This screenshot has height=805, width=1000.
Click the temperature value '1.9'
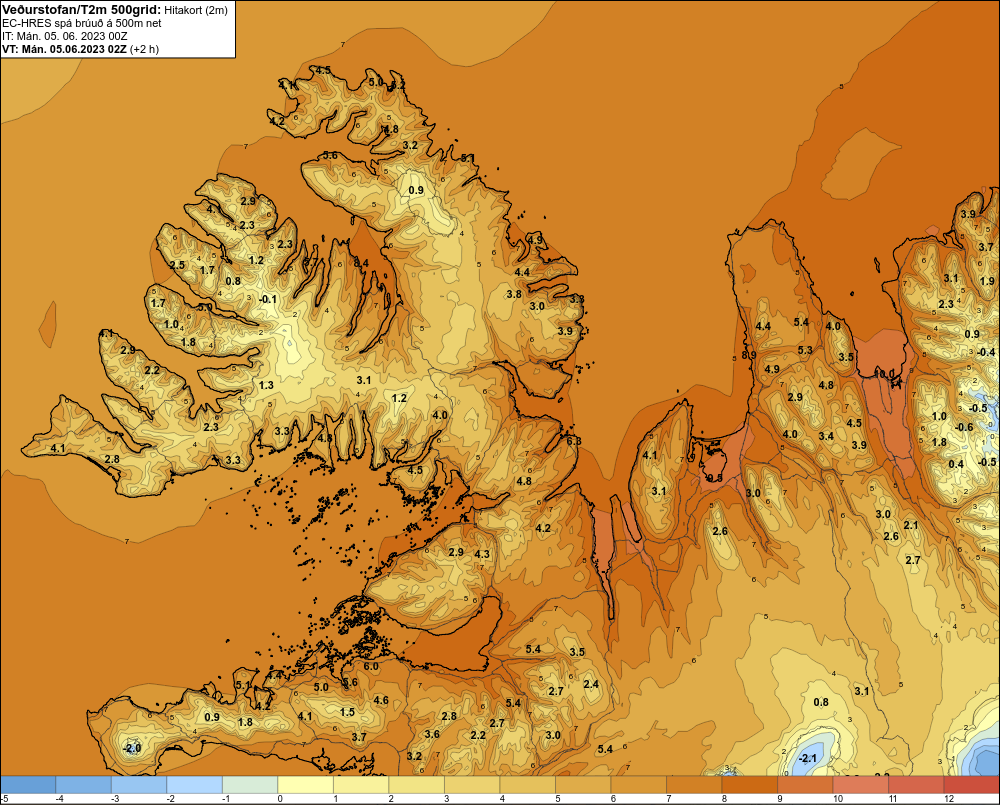[x=987, y=281]
